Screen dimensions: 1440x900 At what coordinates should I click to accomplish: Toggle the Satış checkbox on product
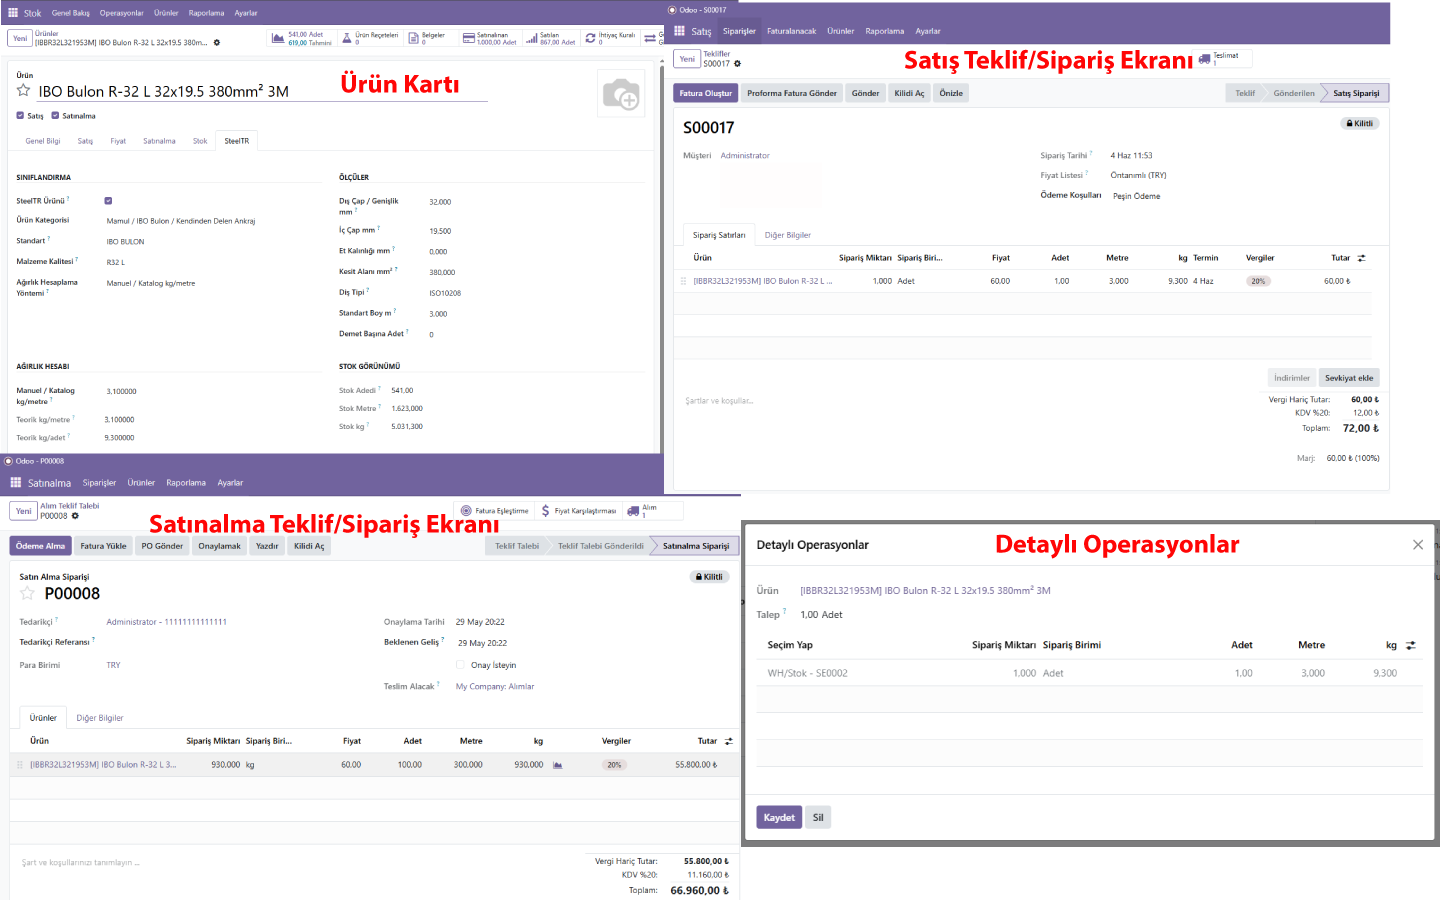(x=20, y=116)
